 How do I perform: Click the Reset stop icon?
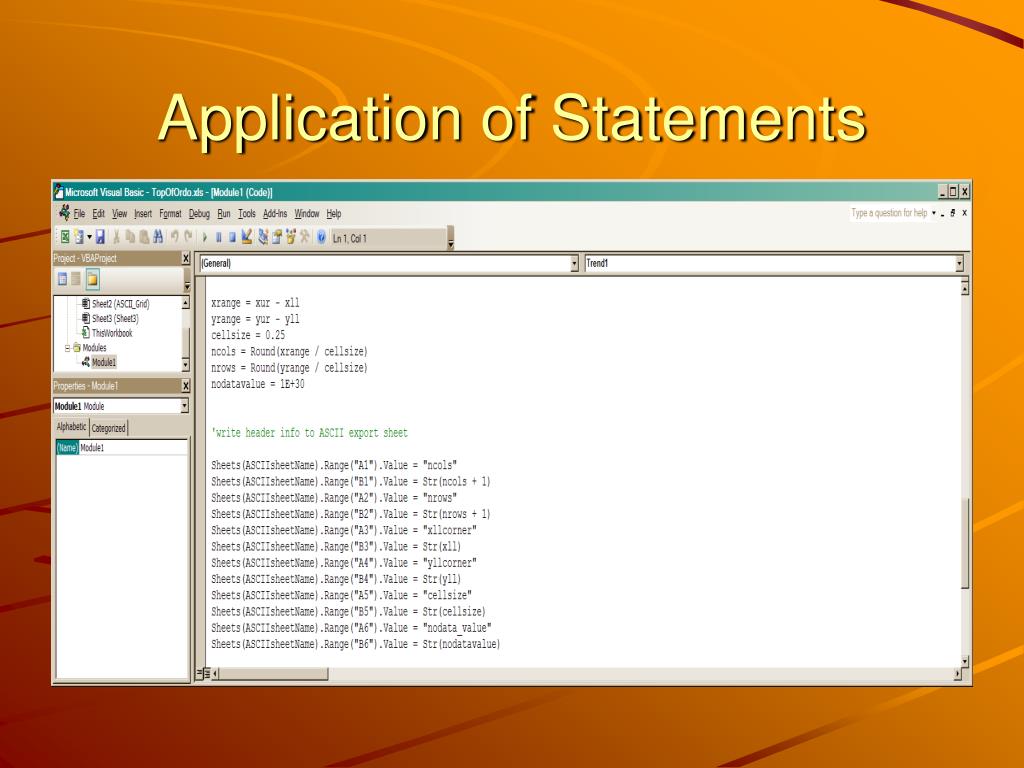tap(232, 238)
